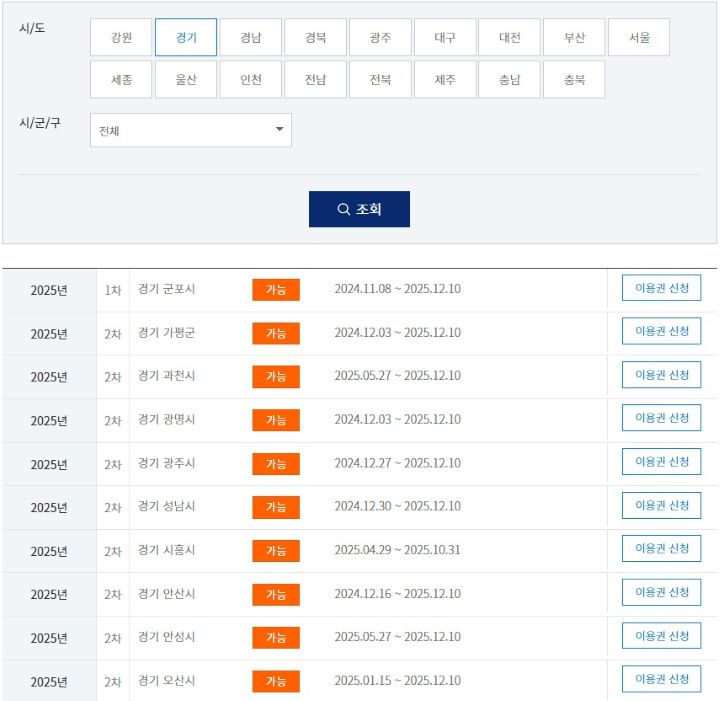This screenshot has width=720, height=701.
Task: Choose the 제주 region button
Action: click(x=445, y=79)
